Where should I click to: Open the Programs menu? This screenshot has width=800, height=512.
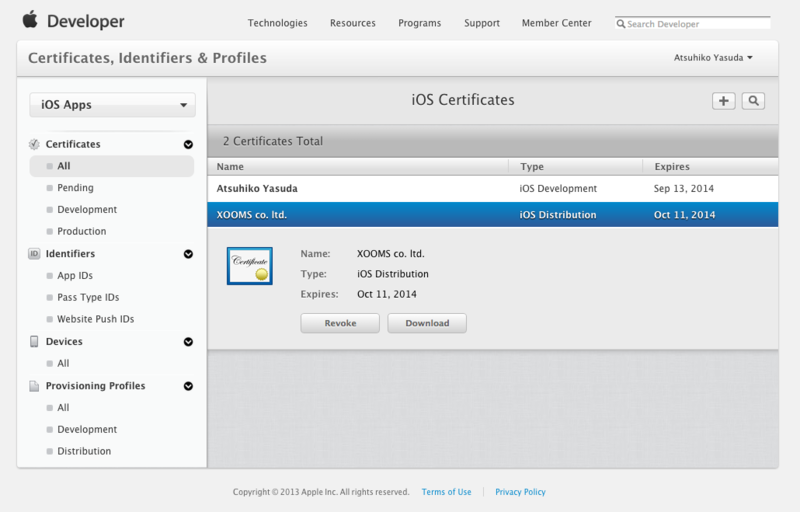coord(419,23)
